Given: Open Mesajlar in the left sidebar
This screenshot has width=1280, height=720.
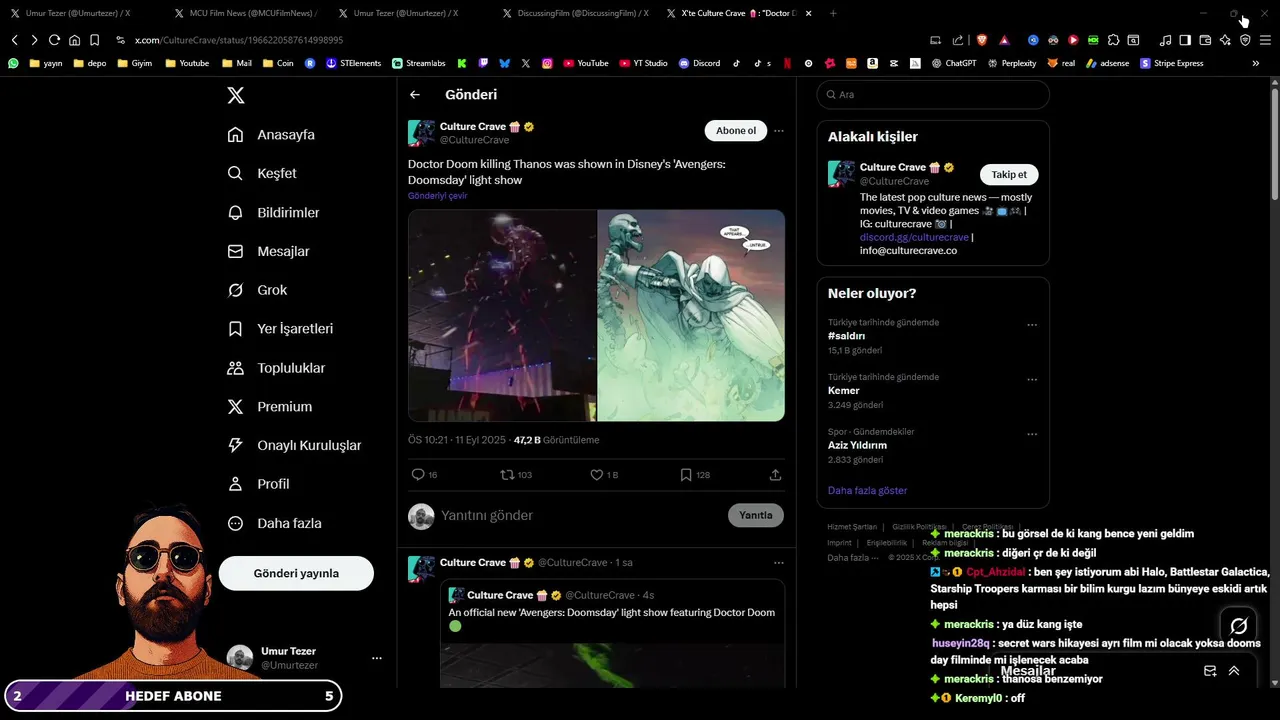Looking at the screenshot, I should [x=268, y=251].
